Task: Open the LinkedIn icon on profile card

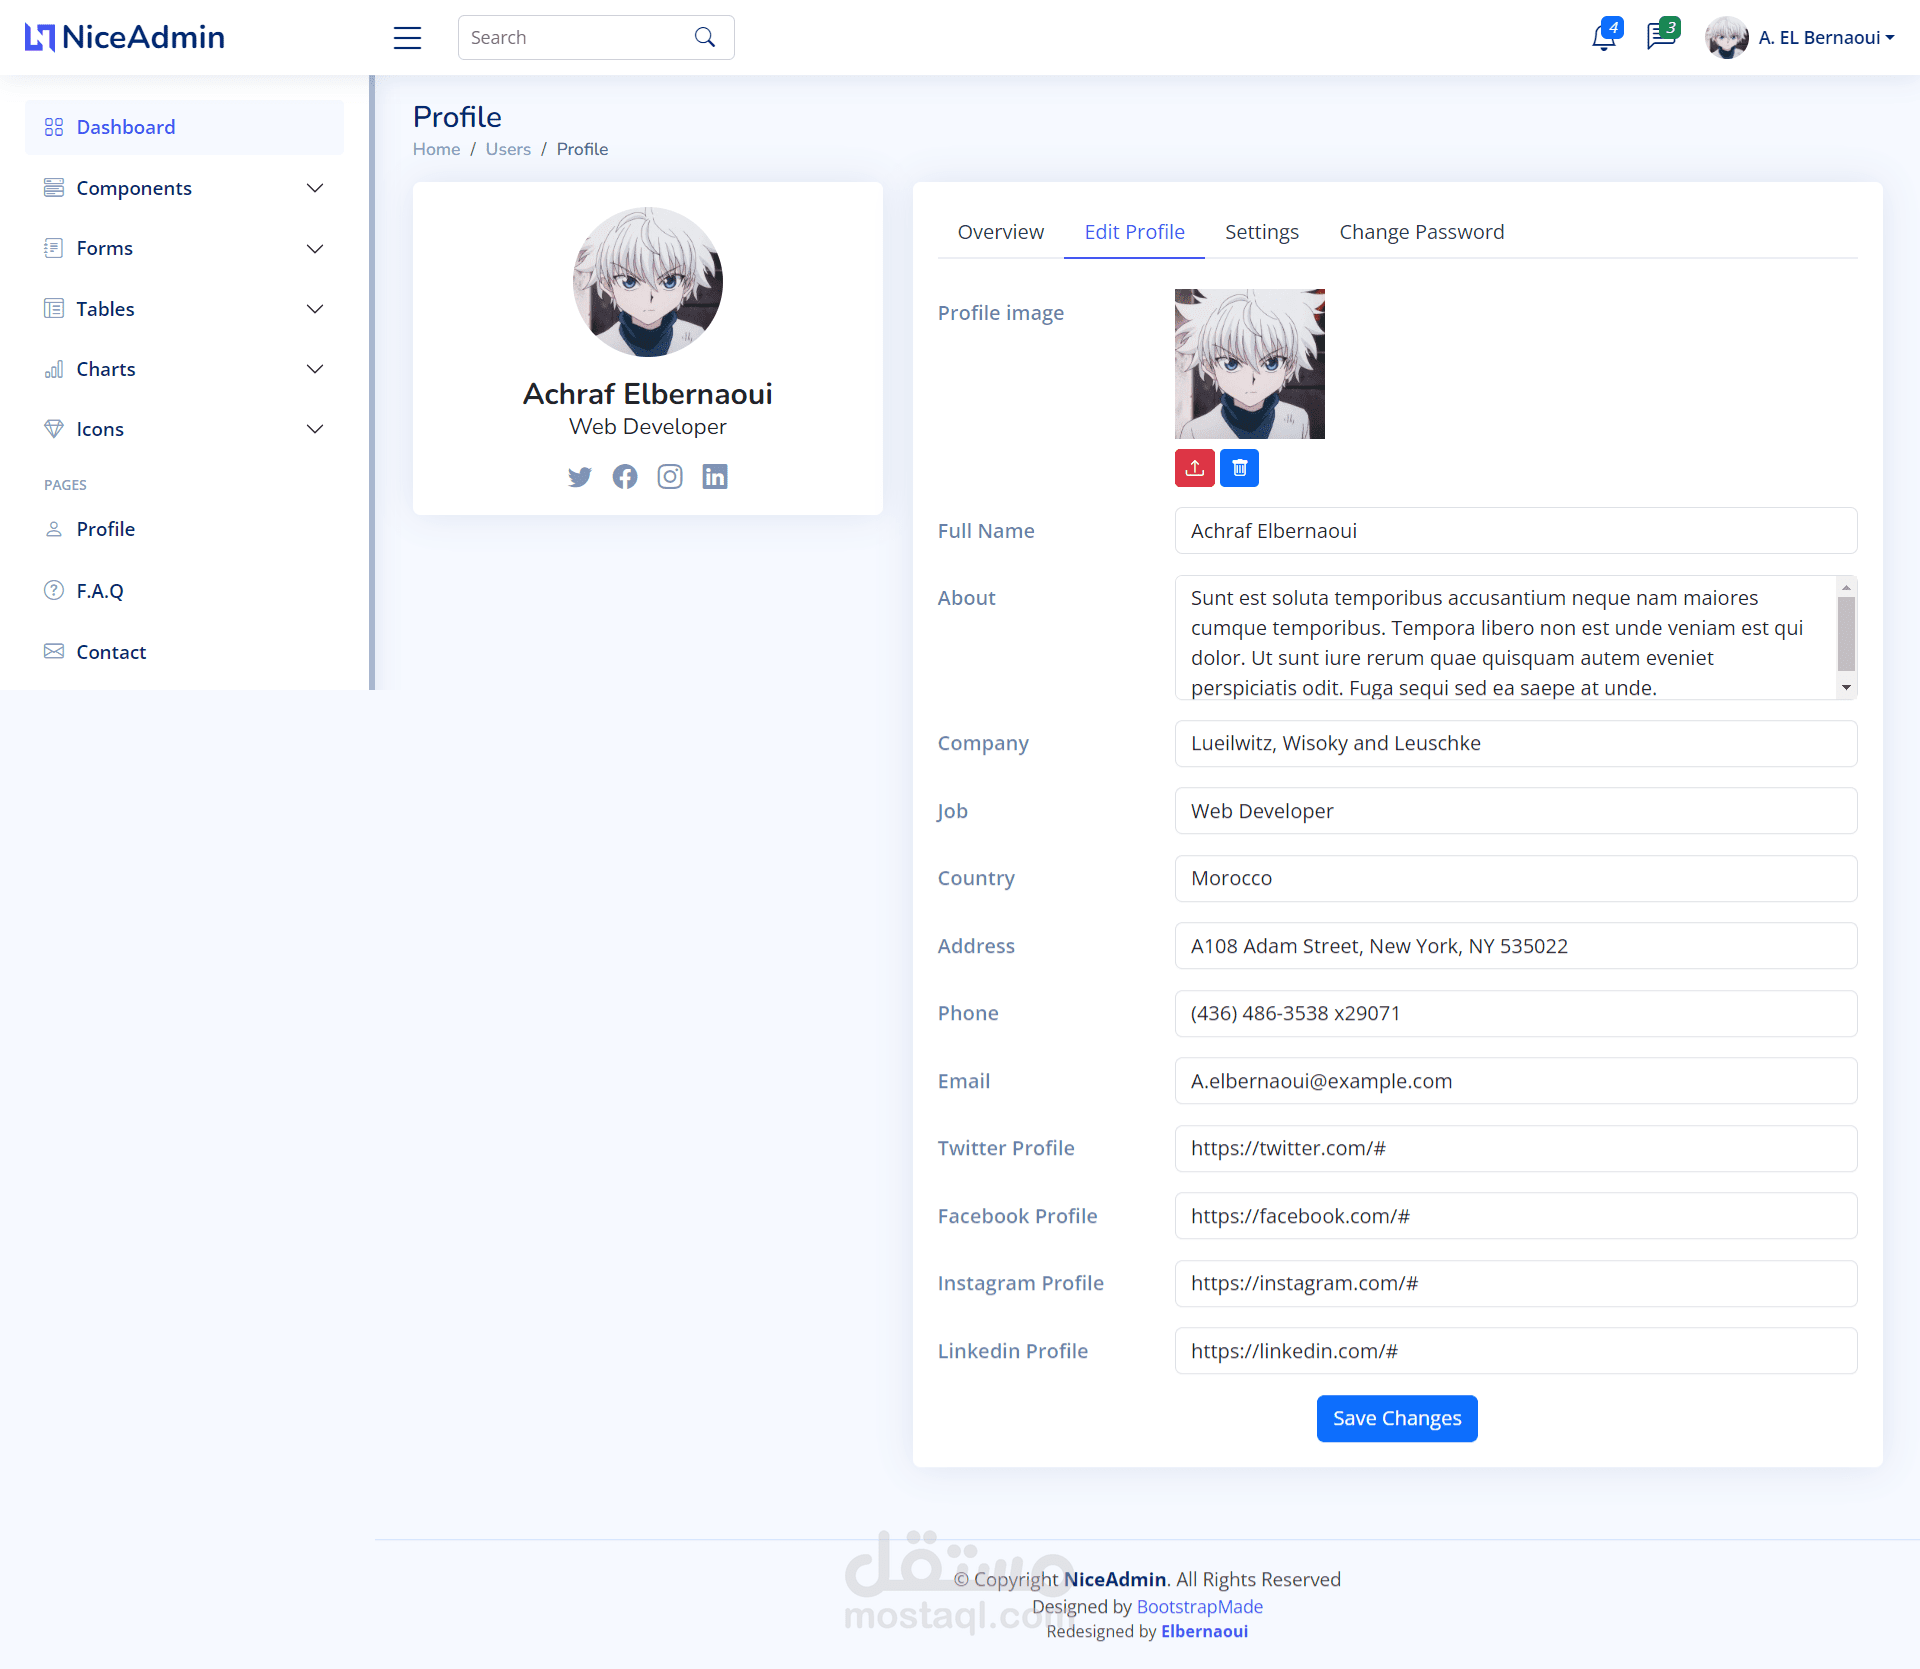Action: coord(715,477)
